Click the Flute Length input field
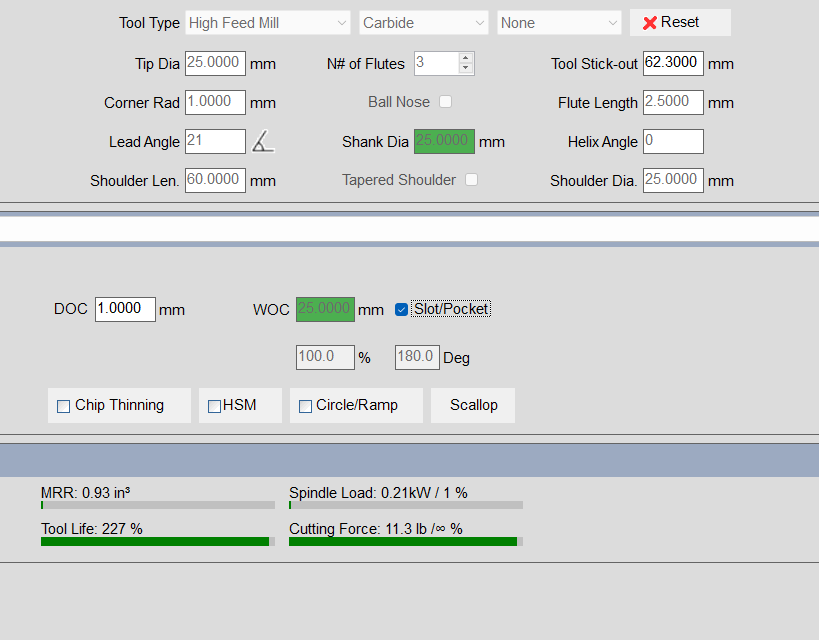The width and height of the screenshot is (819, 640). pyautogui.click(x=673, y=102)
